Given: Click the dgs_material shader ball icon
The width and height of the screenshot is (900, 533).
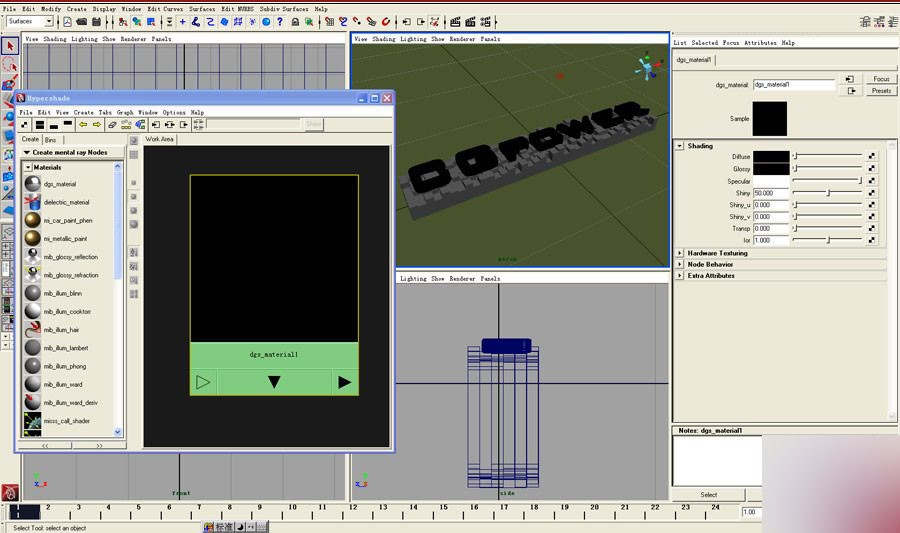Looking at the screenshot, I should 33,184.
